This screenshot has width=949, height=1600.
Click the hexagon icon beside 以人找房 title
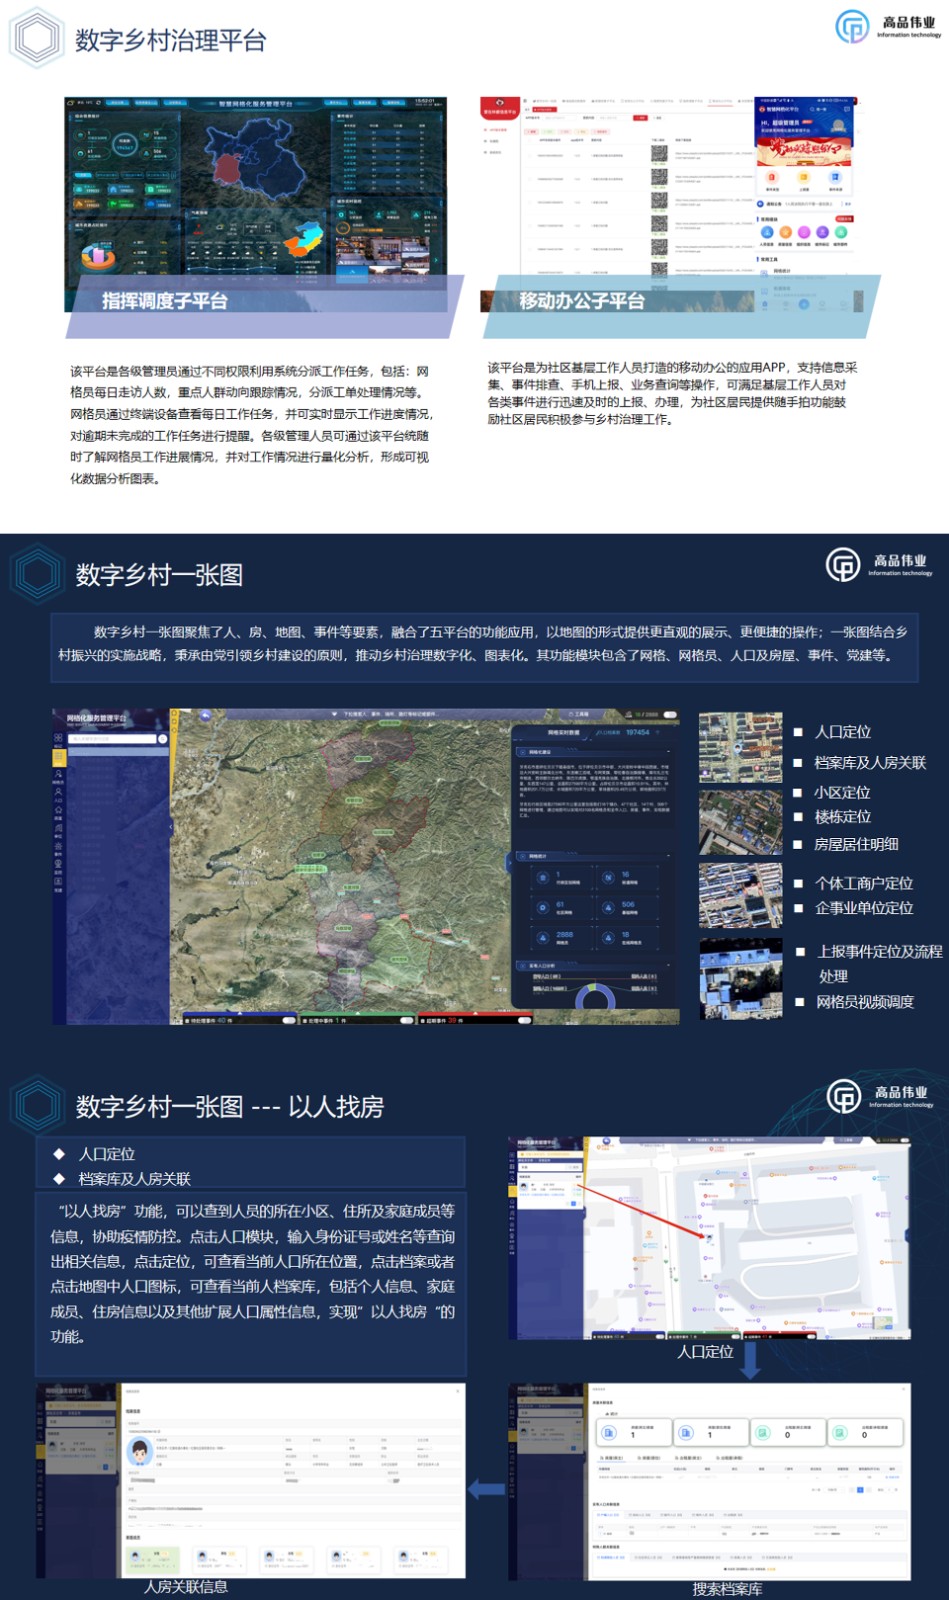(38, 1106)
